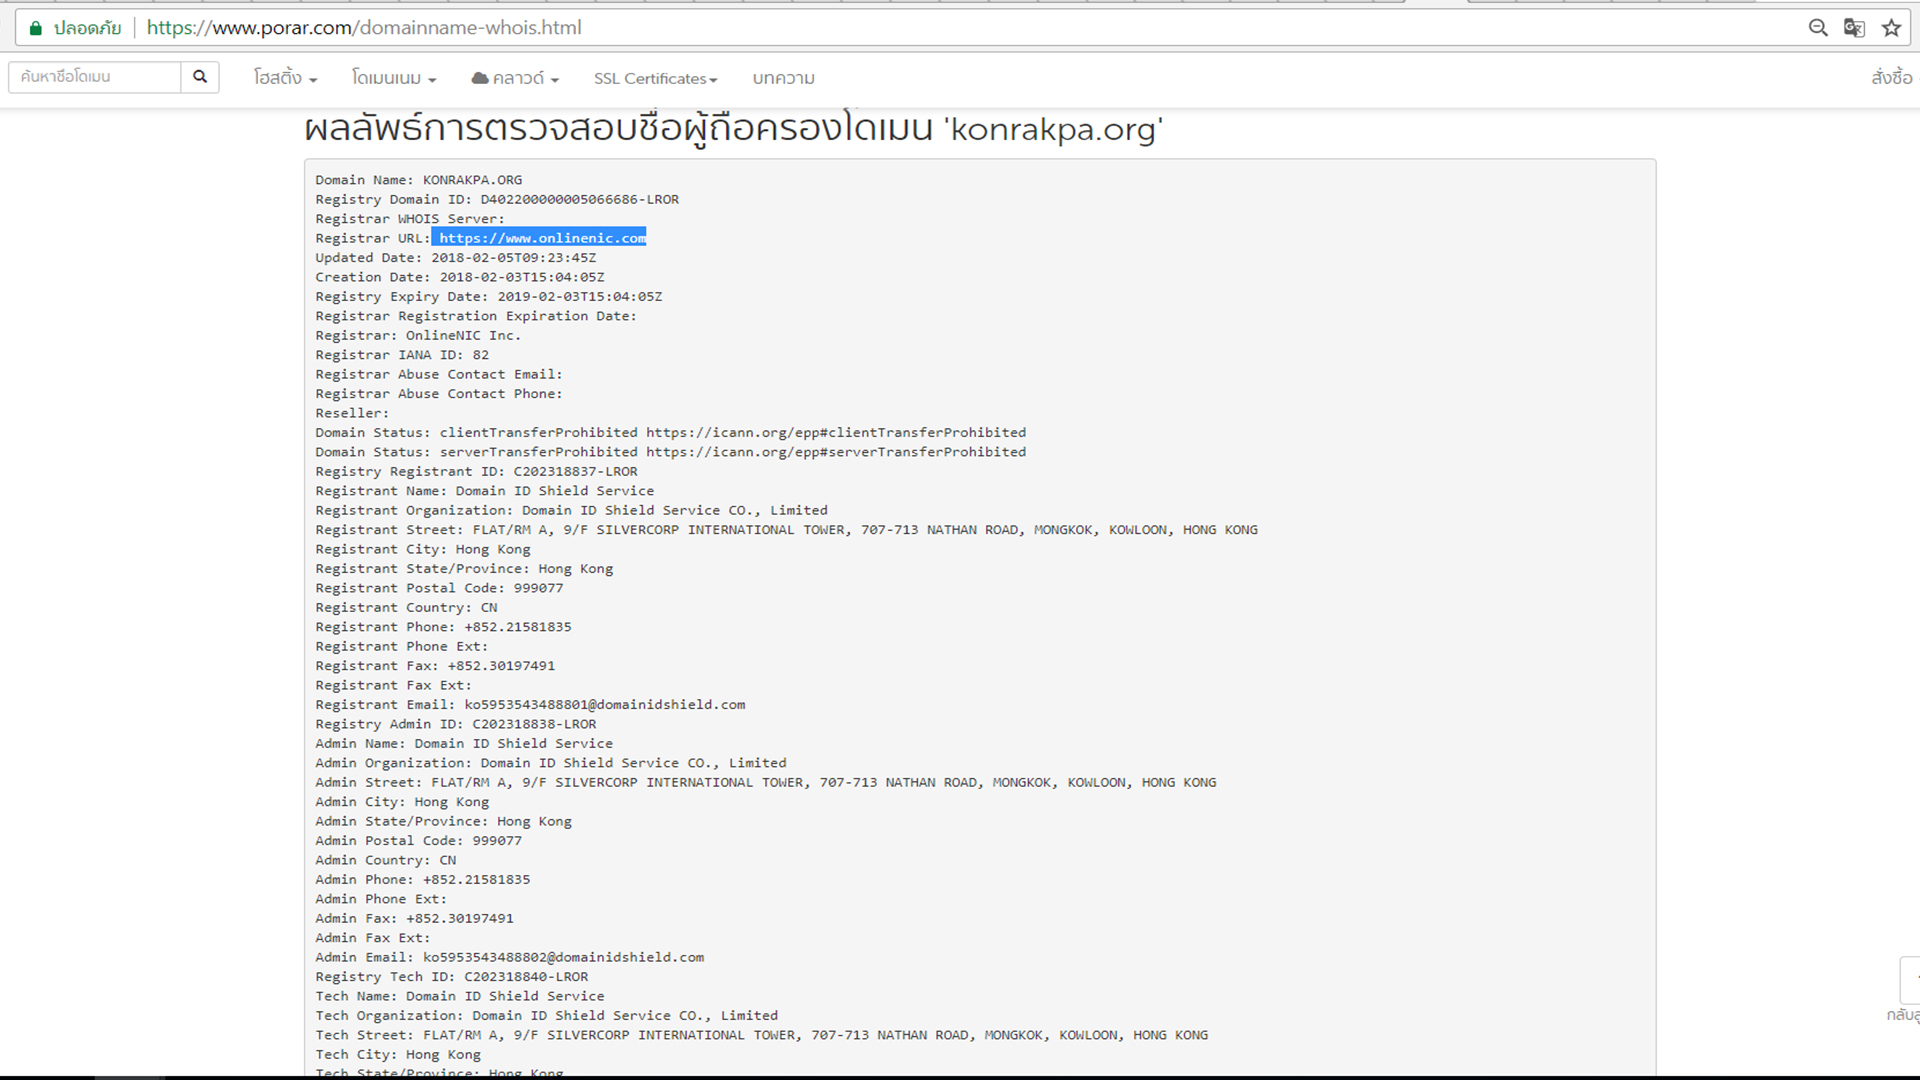Click the konrakpa.org results page heading
This screenshot has width=1920, height=1080.
733,130
